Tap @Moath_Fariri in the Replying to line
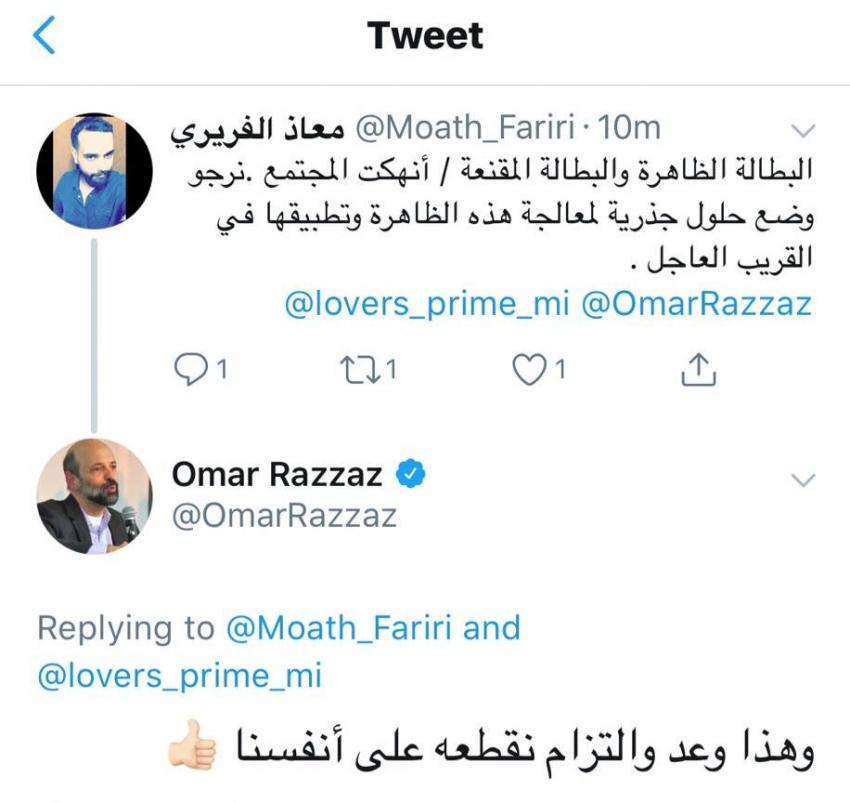Viewport: 850px width, 803px height. pos(340,628)
